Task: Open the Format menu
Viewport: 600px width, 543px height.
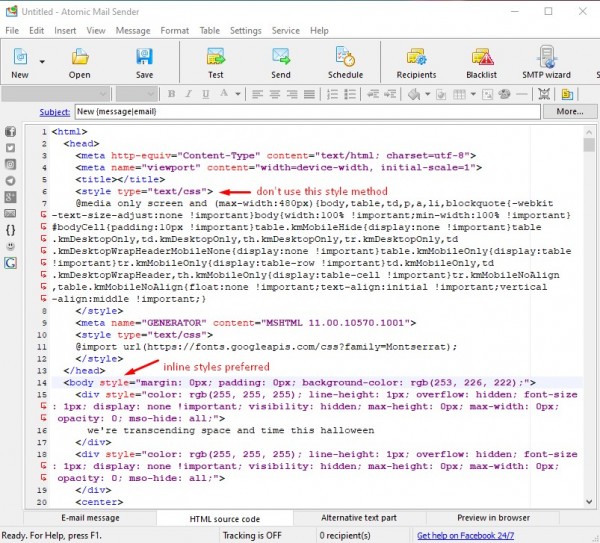Action: (x=174, y=31)
